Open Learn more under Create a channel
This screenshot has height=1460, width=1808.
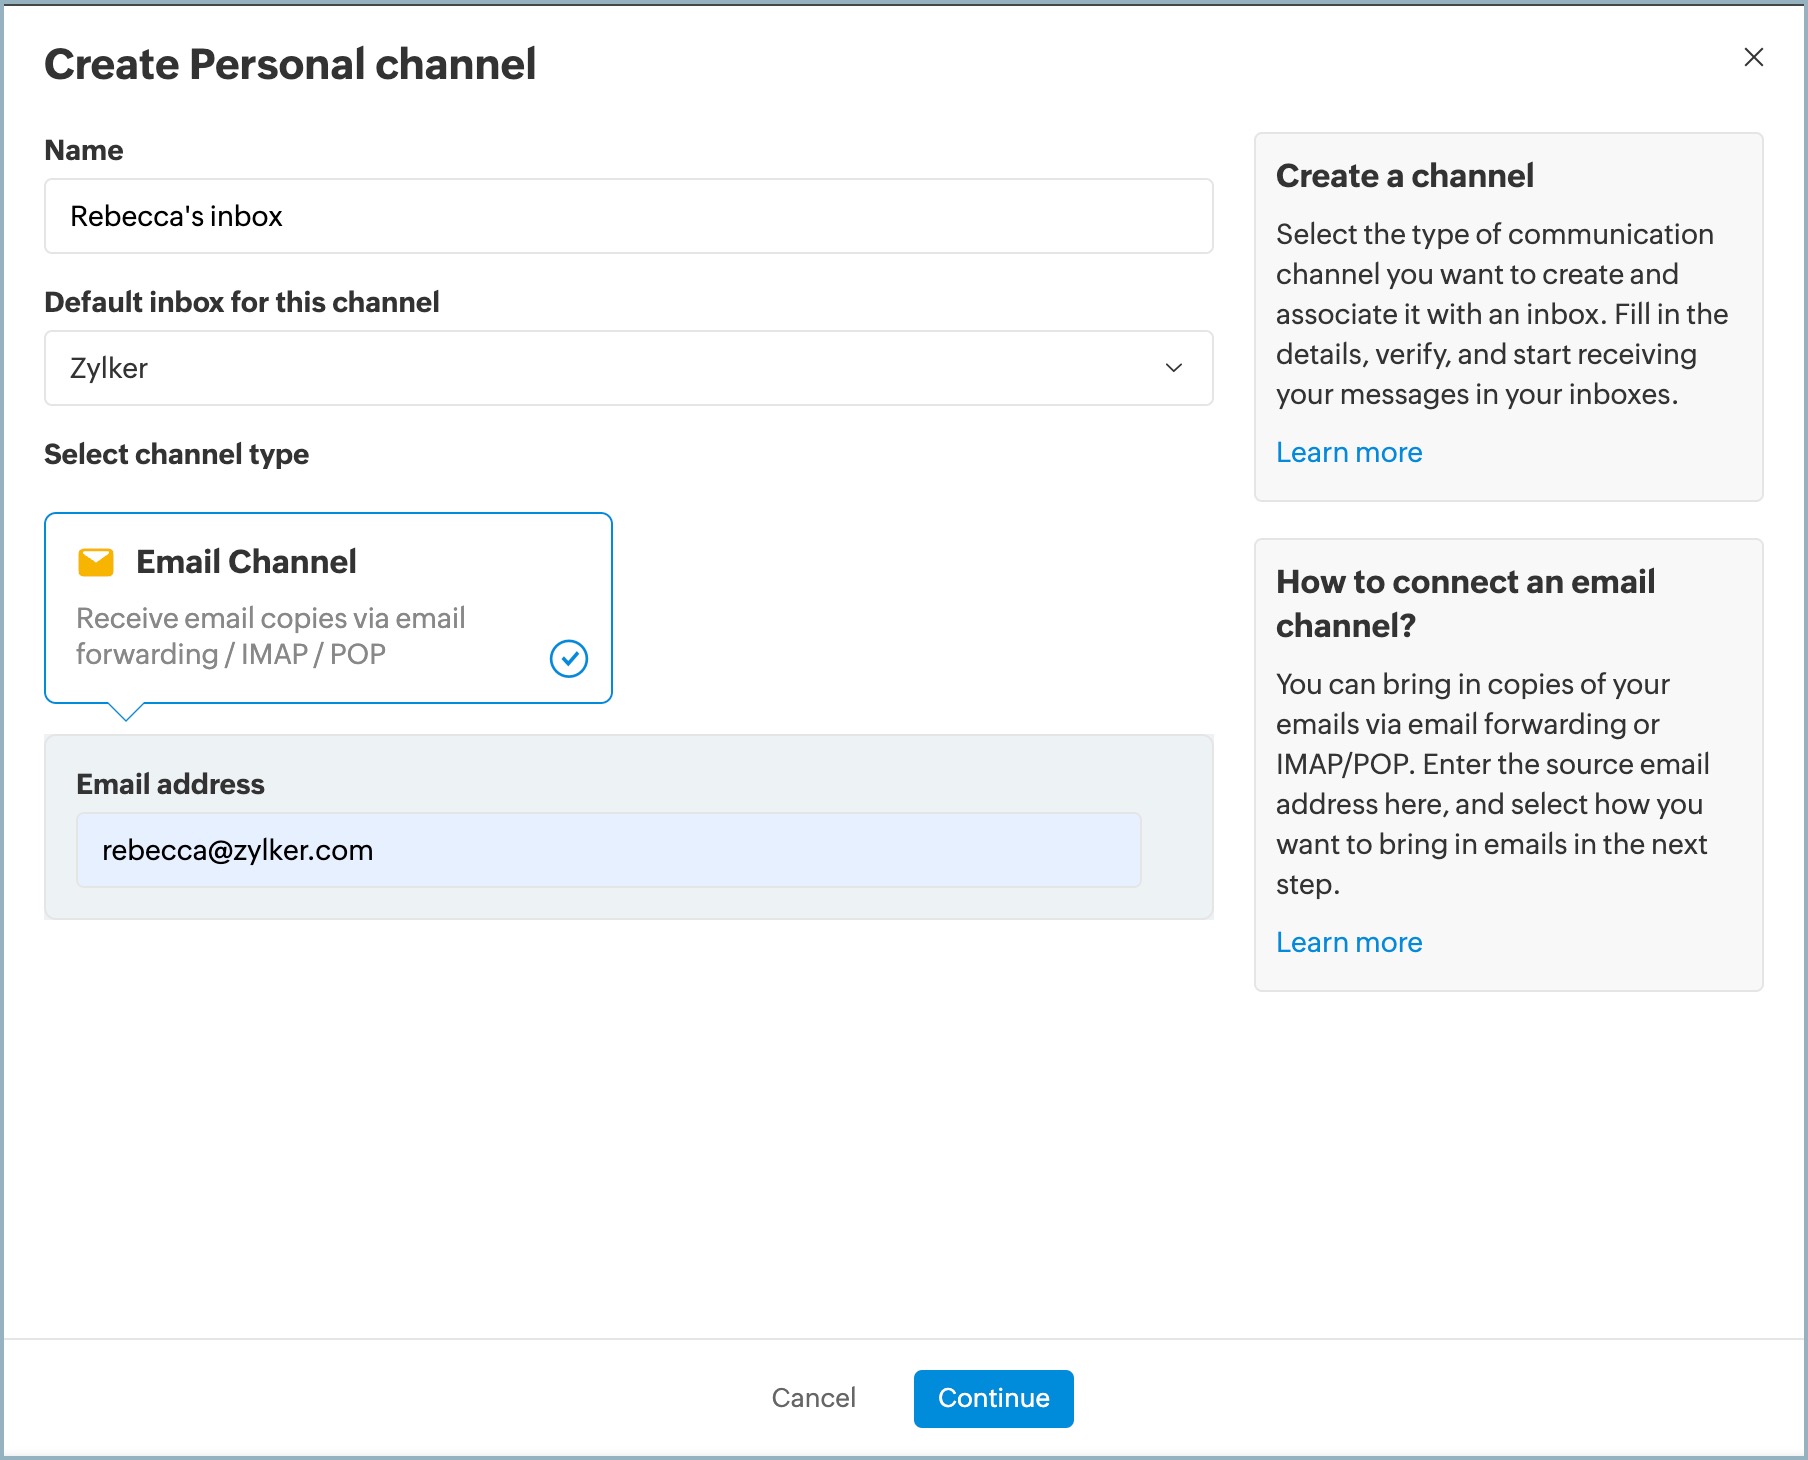tap(1348, 453)
